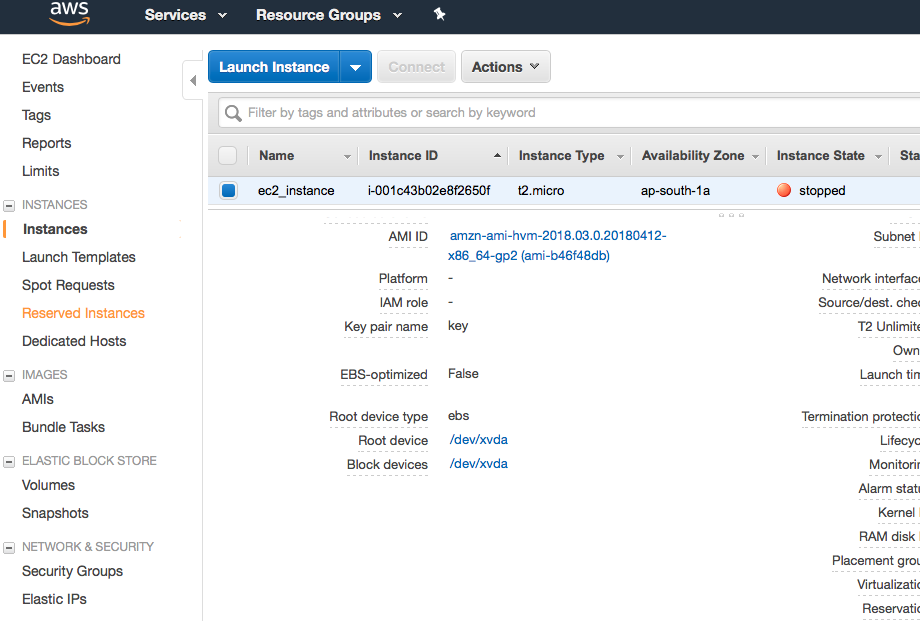Open the Services menu
This screenshot has height=621, width=920.
coord(185,15)
